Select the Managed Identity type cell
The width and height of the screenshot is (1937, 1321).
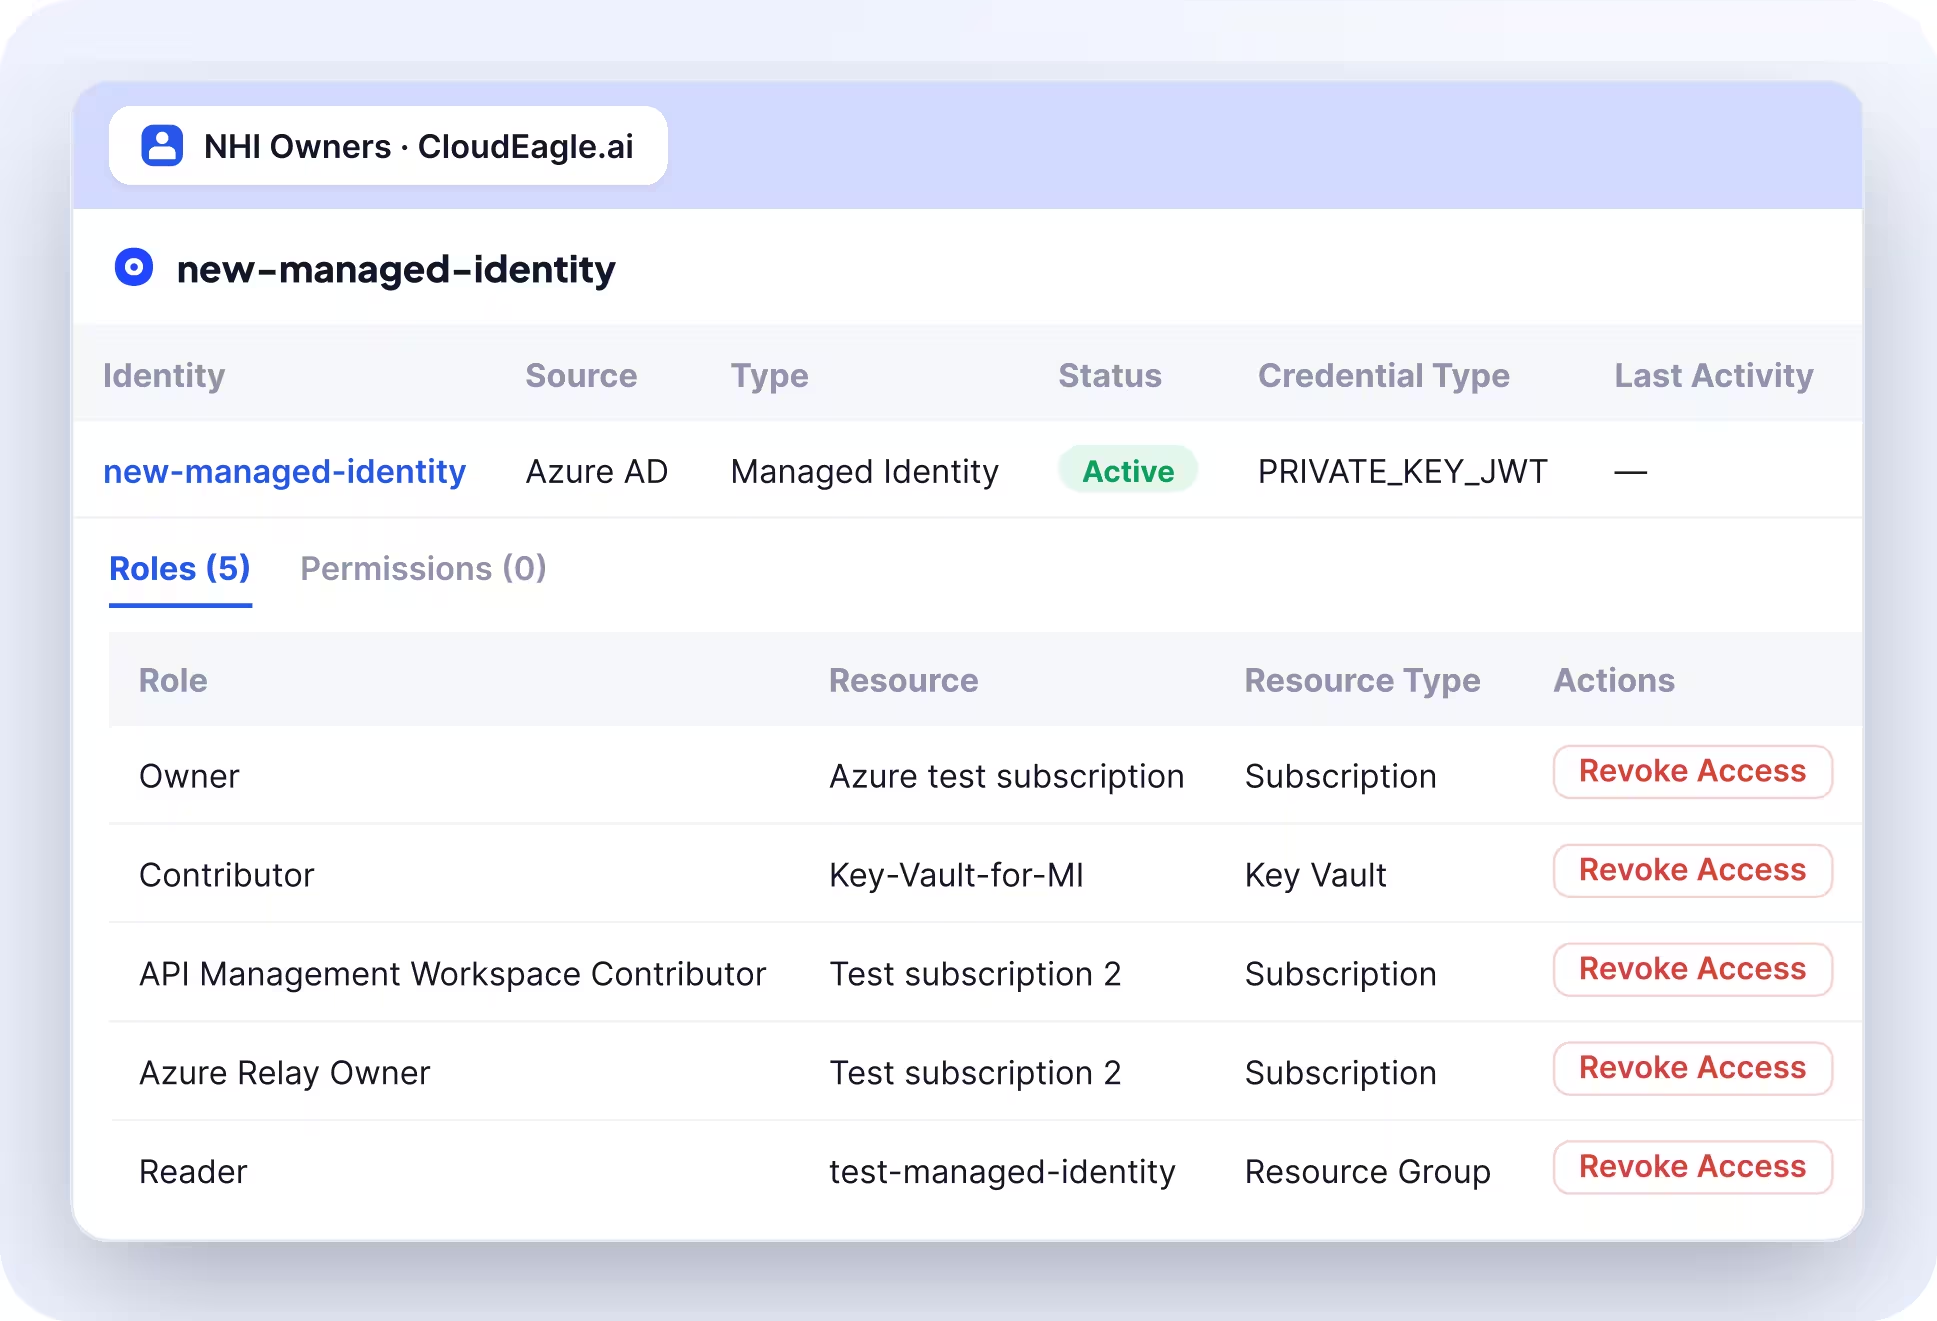point(865,471)
